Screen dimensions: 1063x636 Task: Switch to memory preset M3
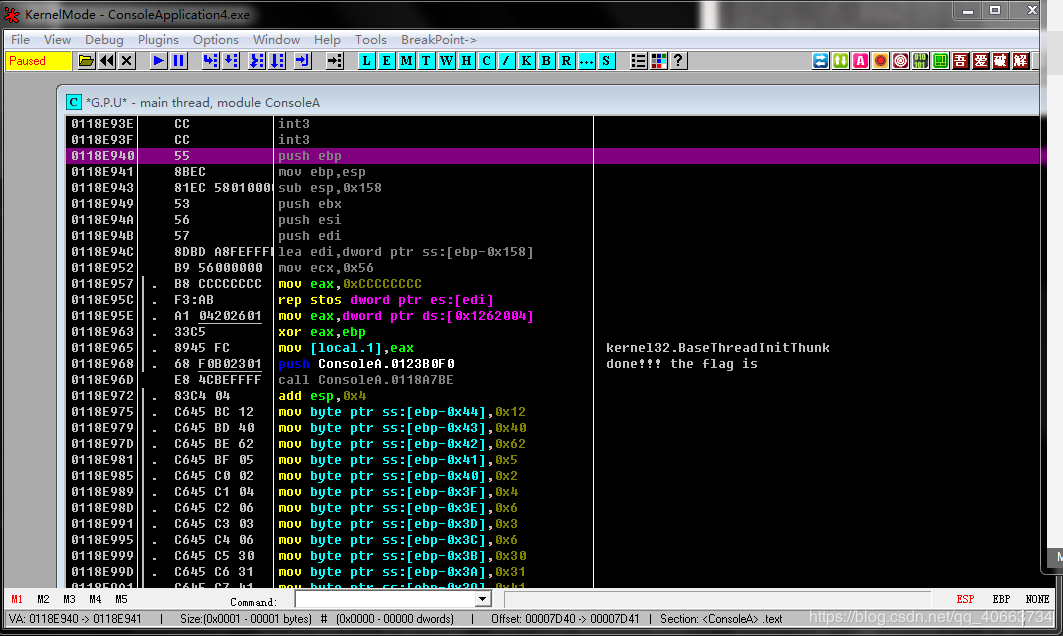coord(69,599)
